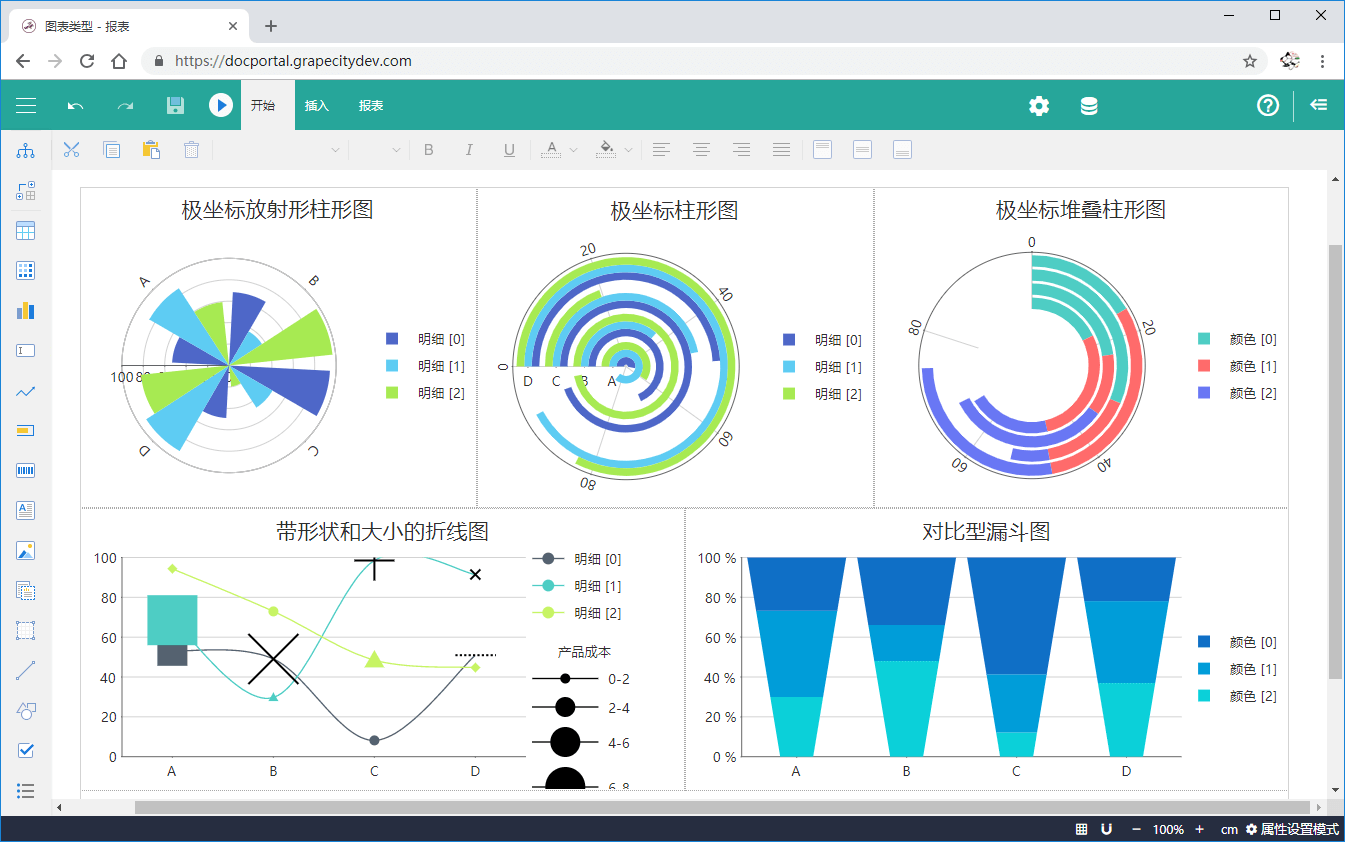Align text left
Screen dimensions: 1345x842
pyautogui.click(x=661, y=150)
